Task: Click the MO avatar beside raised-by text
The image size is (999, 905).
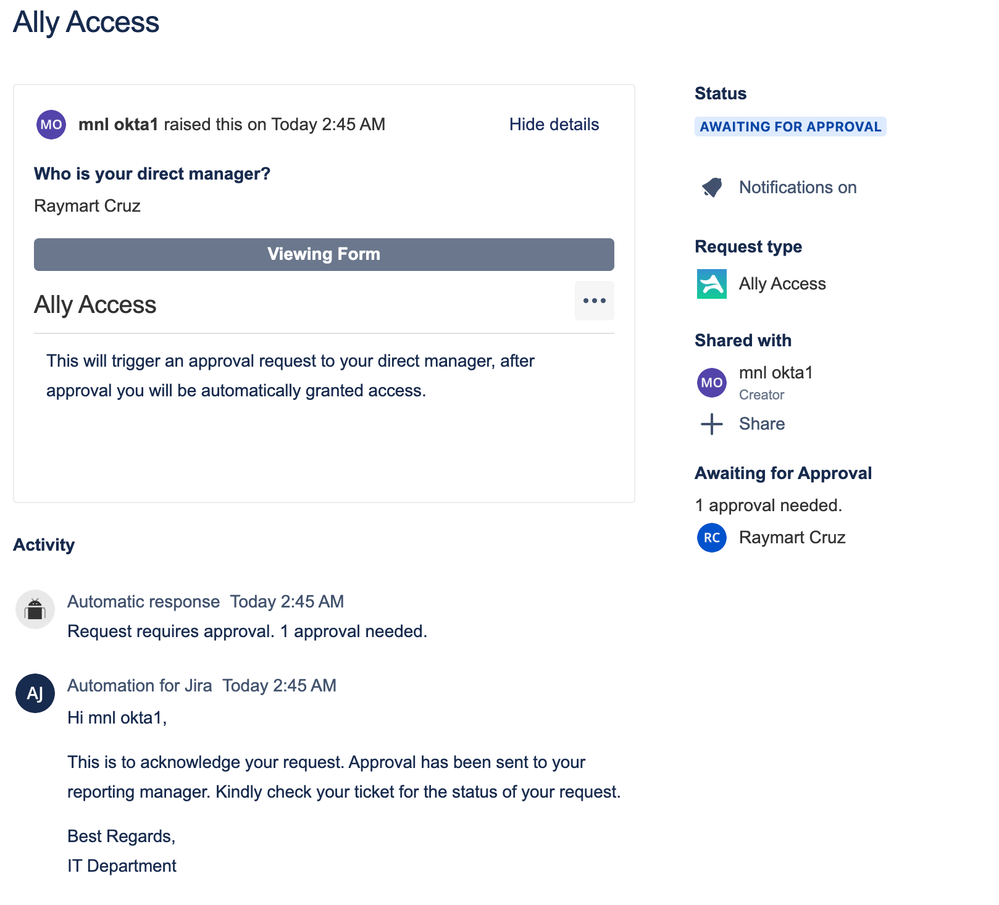Action: pos(51,124)
